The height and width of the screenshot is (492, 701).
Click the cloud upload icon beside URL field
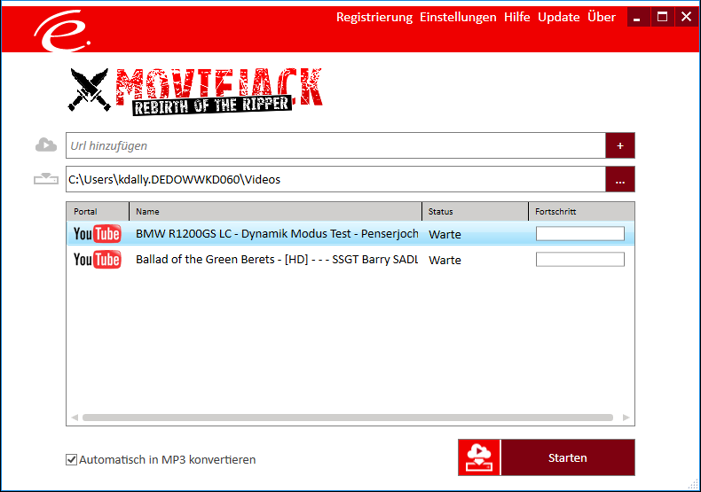[x=46, y=145]
